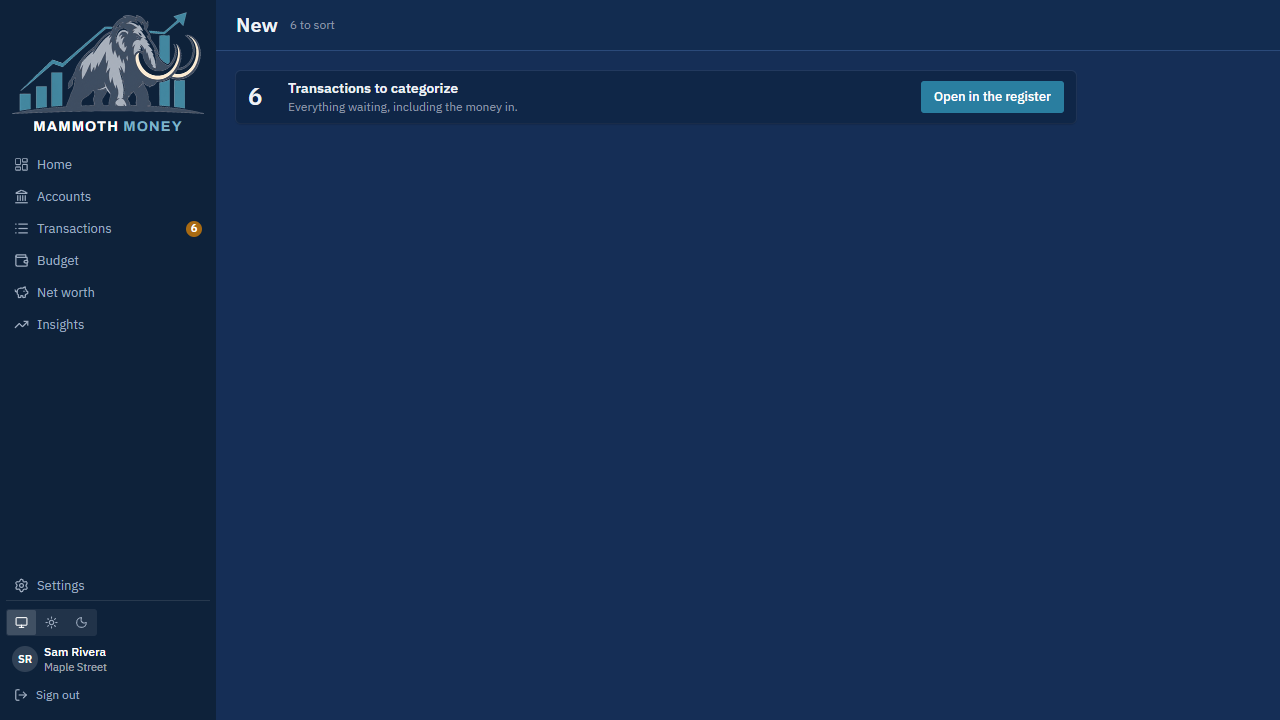Open the Transactions section
1280x720 pixels.
(108, 229)
